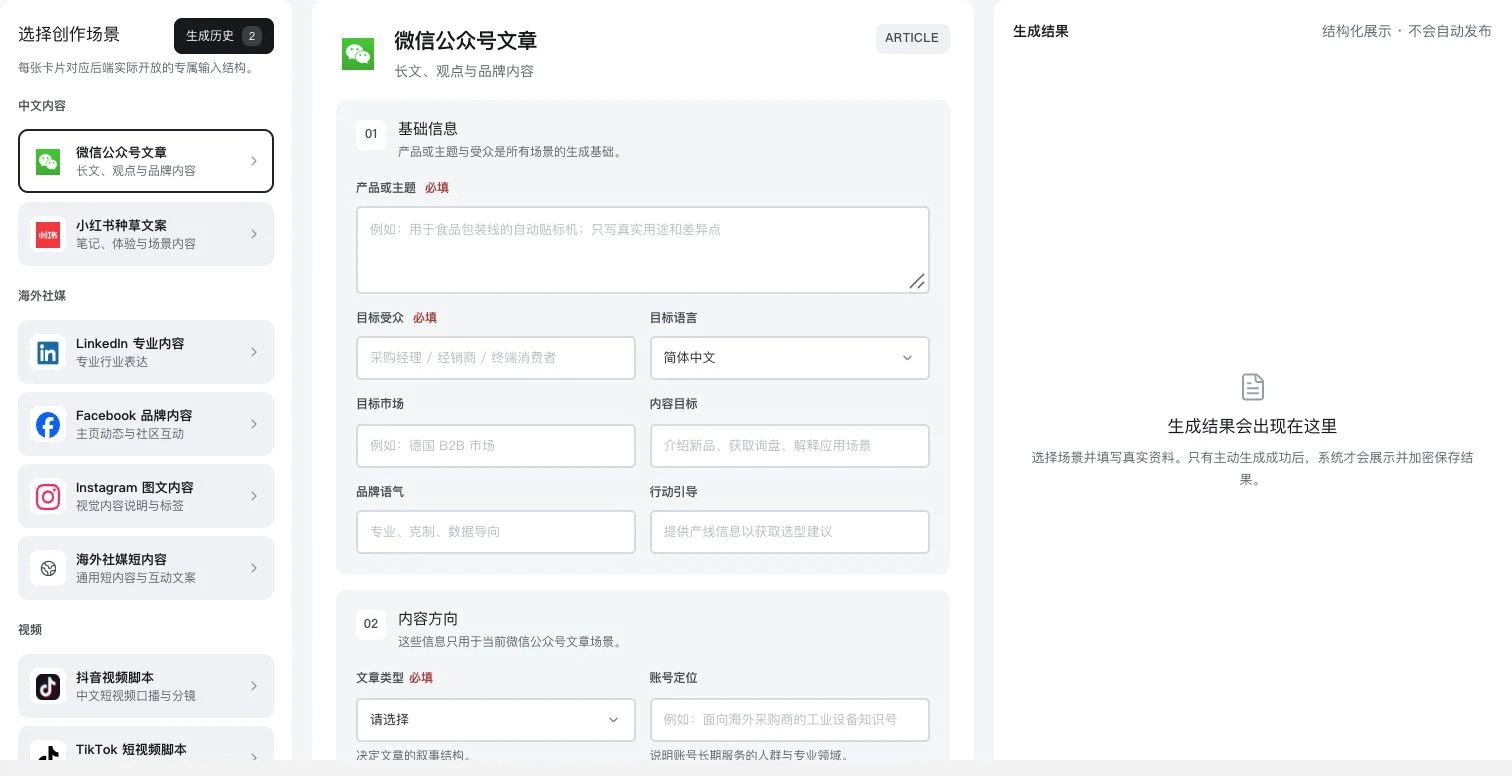Click the 02 step badge of 内容方向

371,624
